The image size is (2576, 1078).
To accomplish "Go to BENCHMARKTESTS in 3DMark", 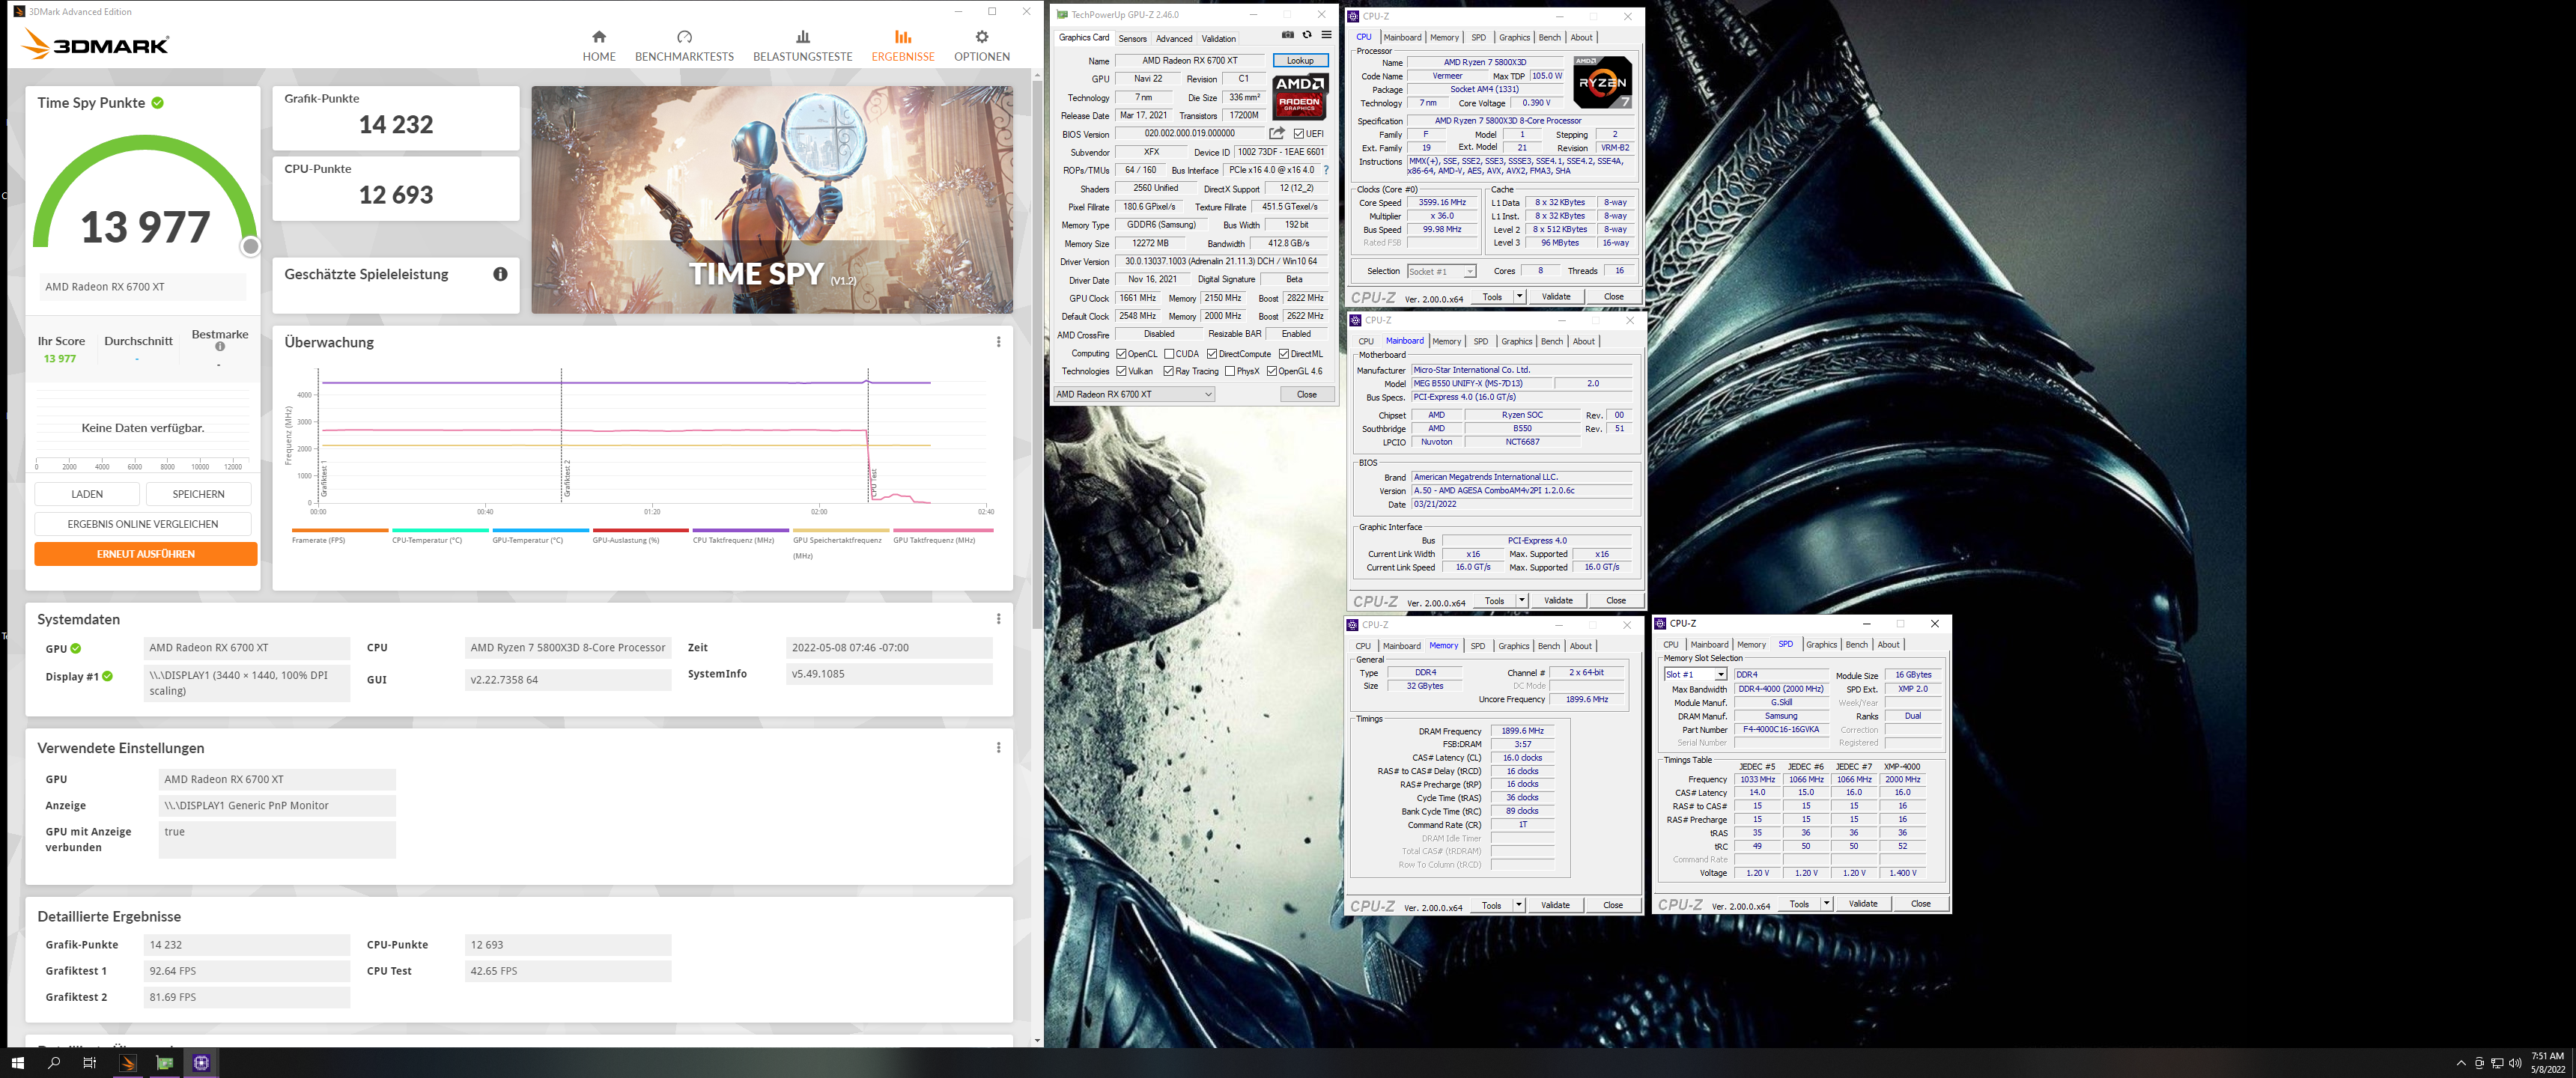I will (684, 46).
